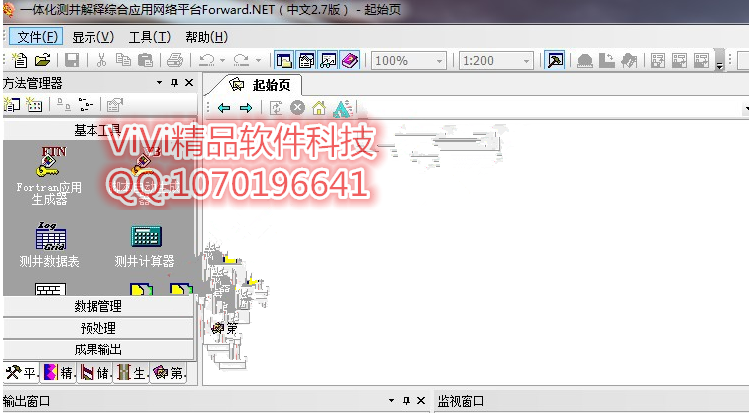Image resolution: width=750 pixels, height=413 pixels.
Task: Open a file with the folder icon
Action: click(x=43, y=60)
